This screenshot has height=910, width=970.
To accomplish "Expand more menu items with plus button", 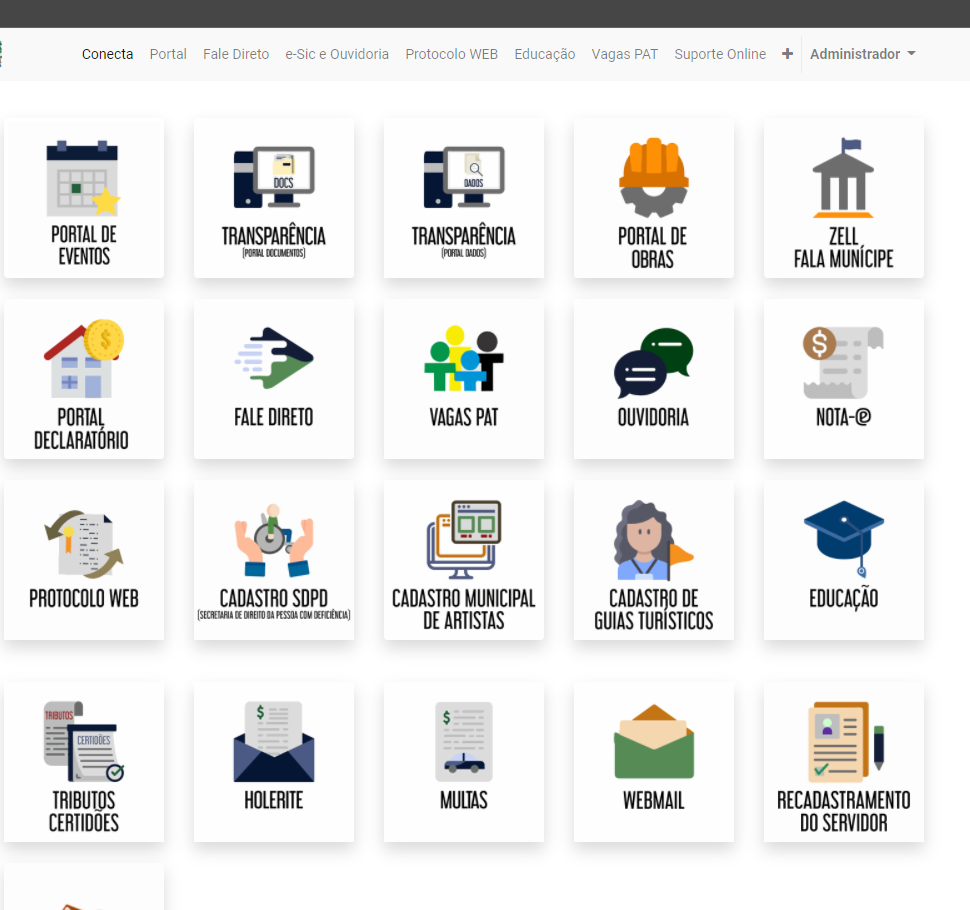I will pos(787,54).
